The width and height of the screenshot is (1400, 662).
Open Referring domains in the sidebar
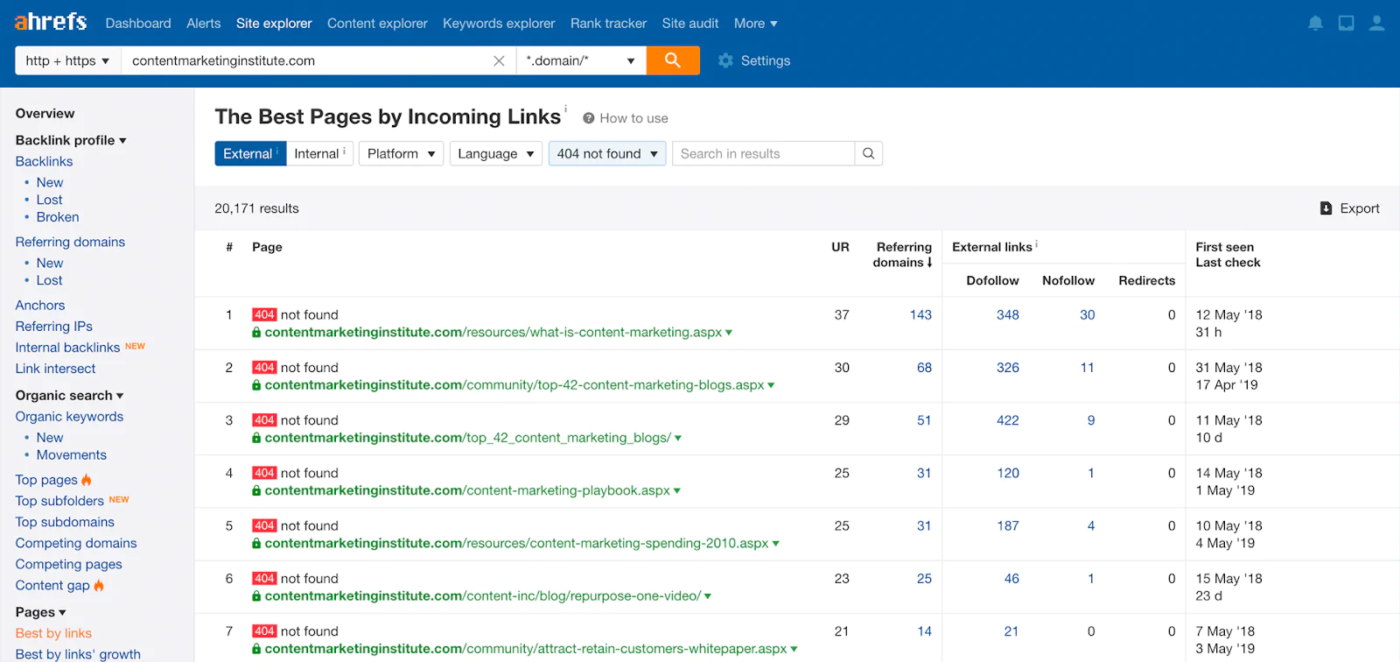(x=70, y=242)
